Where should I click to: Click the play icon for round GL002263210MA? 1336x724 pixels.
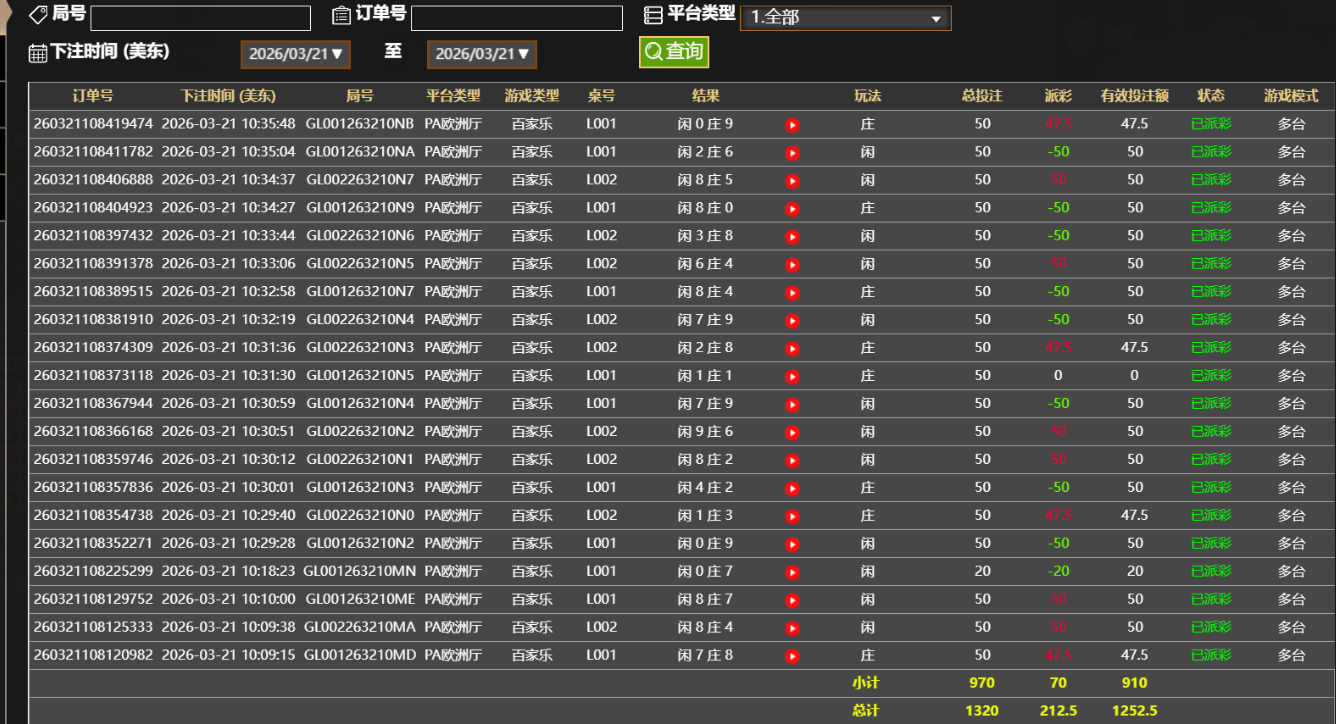pyautogui.click(x=791, y=627)
